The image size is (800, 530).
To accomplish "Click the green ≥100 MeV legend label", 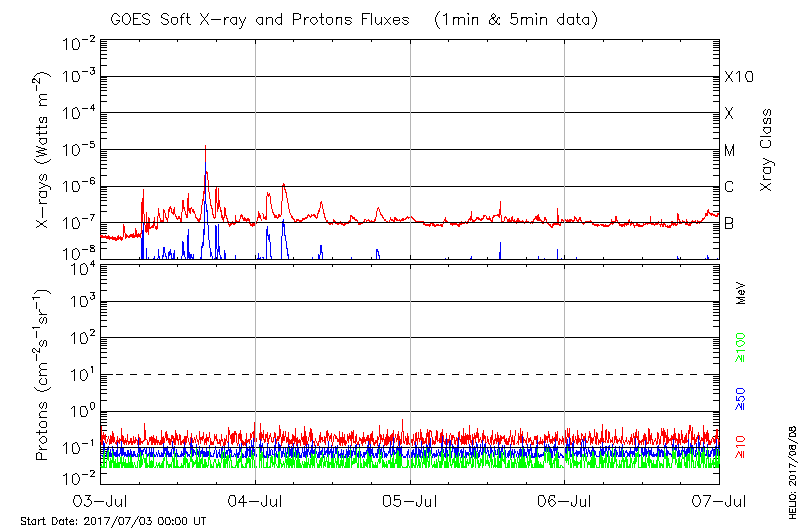I will 741,346.
